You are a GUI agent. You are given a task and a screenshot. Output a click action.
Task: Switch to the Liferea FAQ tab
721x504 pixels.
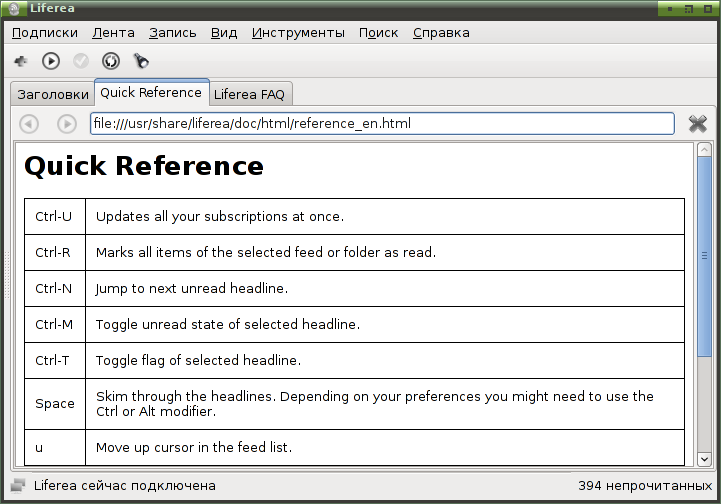[x=249, y=94]
